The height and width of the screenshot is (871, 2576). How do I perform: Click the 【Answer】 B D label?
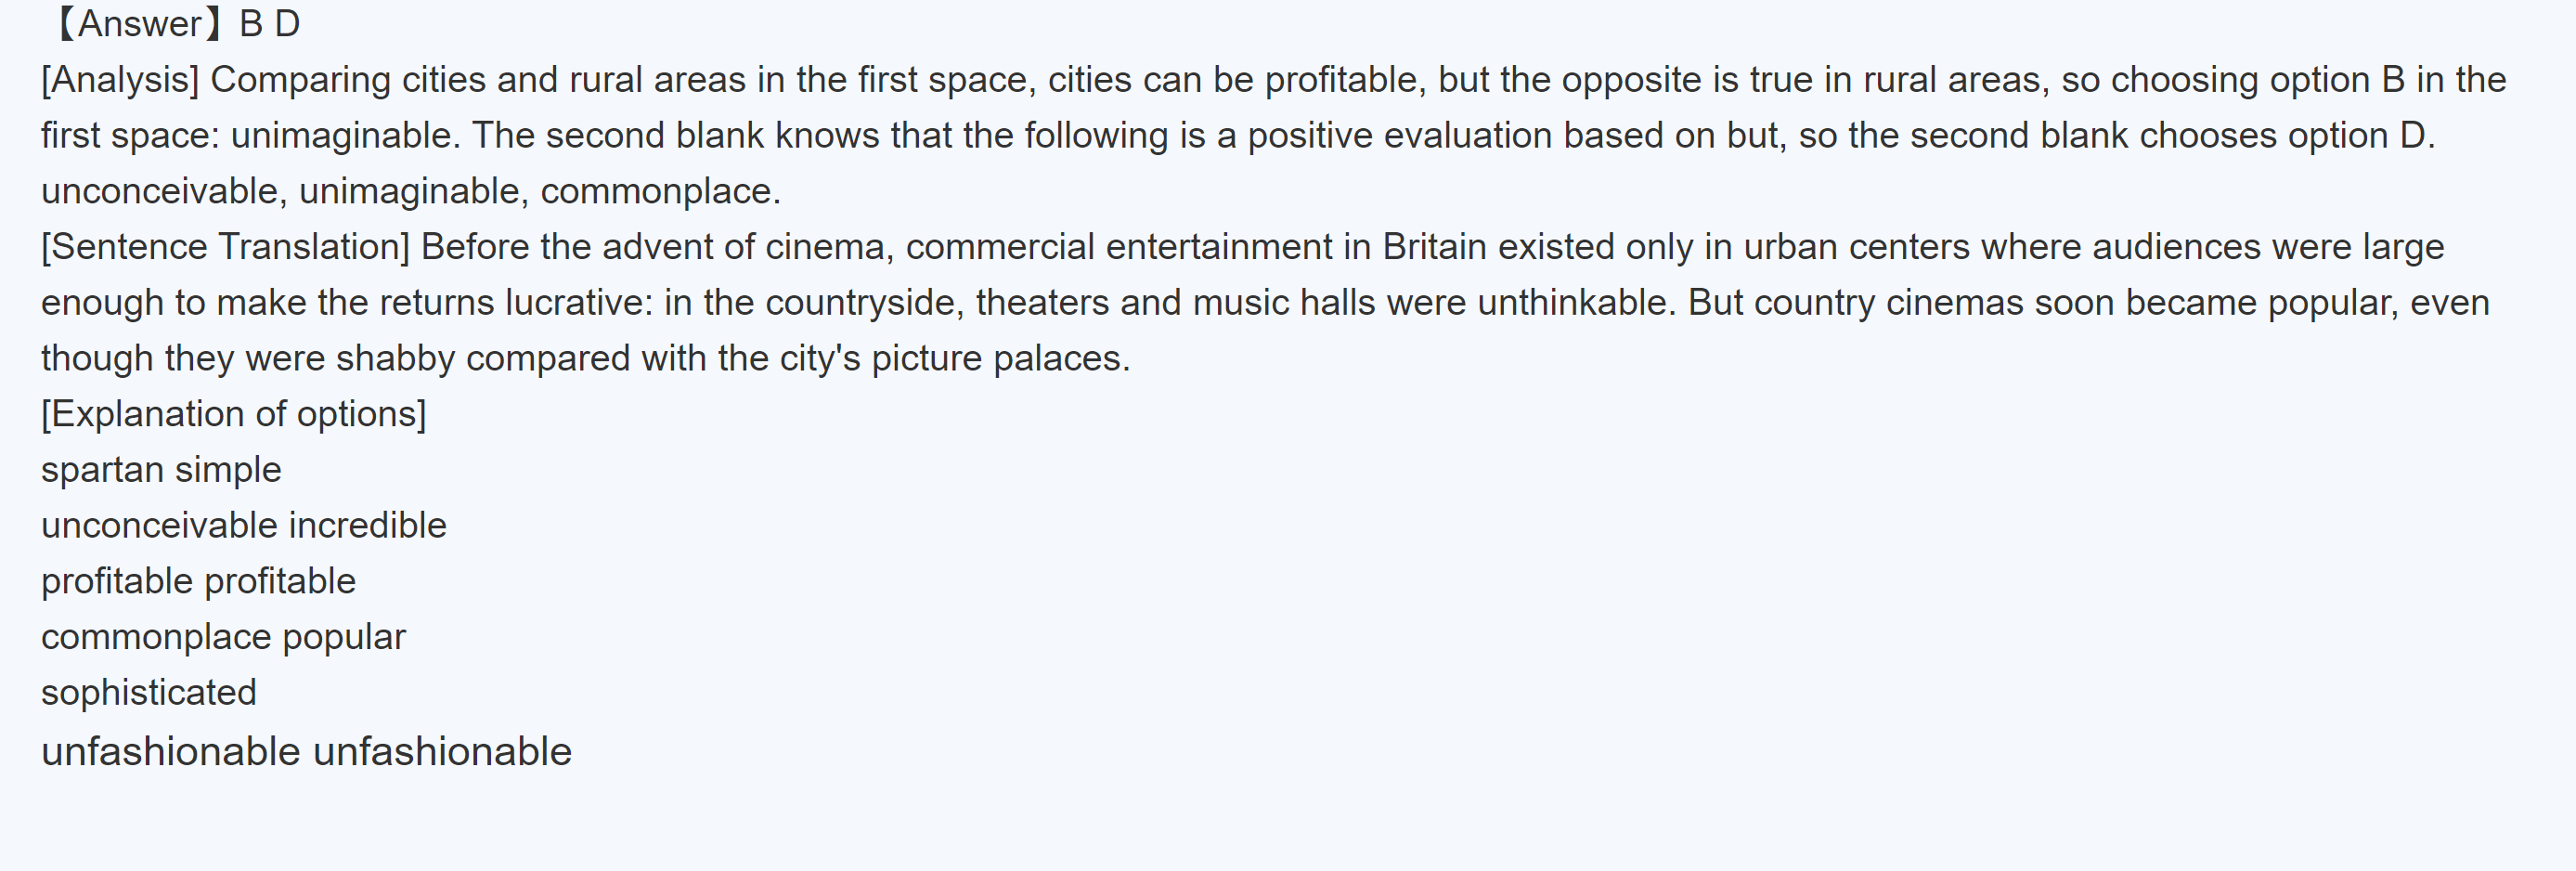(x=175, y=24)
